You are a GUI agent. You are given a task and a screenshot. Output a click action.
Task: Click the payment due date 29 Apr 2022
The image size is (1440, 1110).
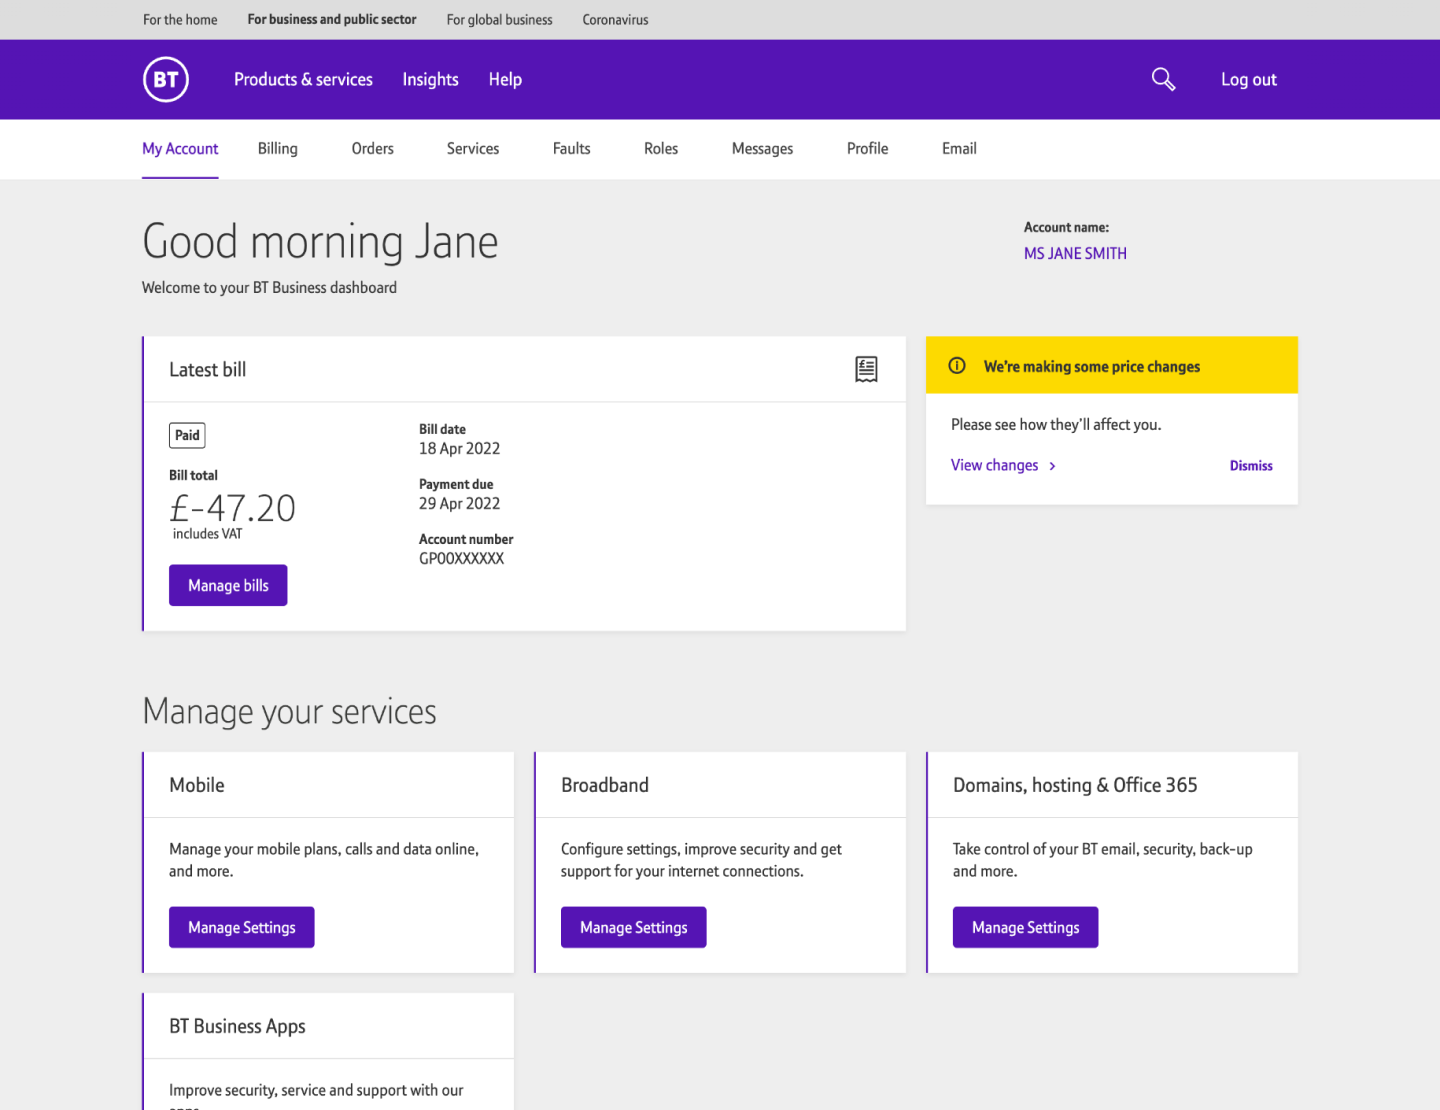click(x=459, y=504)
